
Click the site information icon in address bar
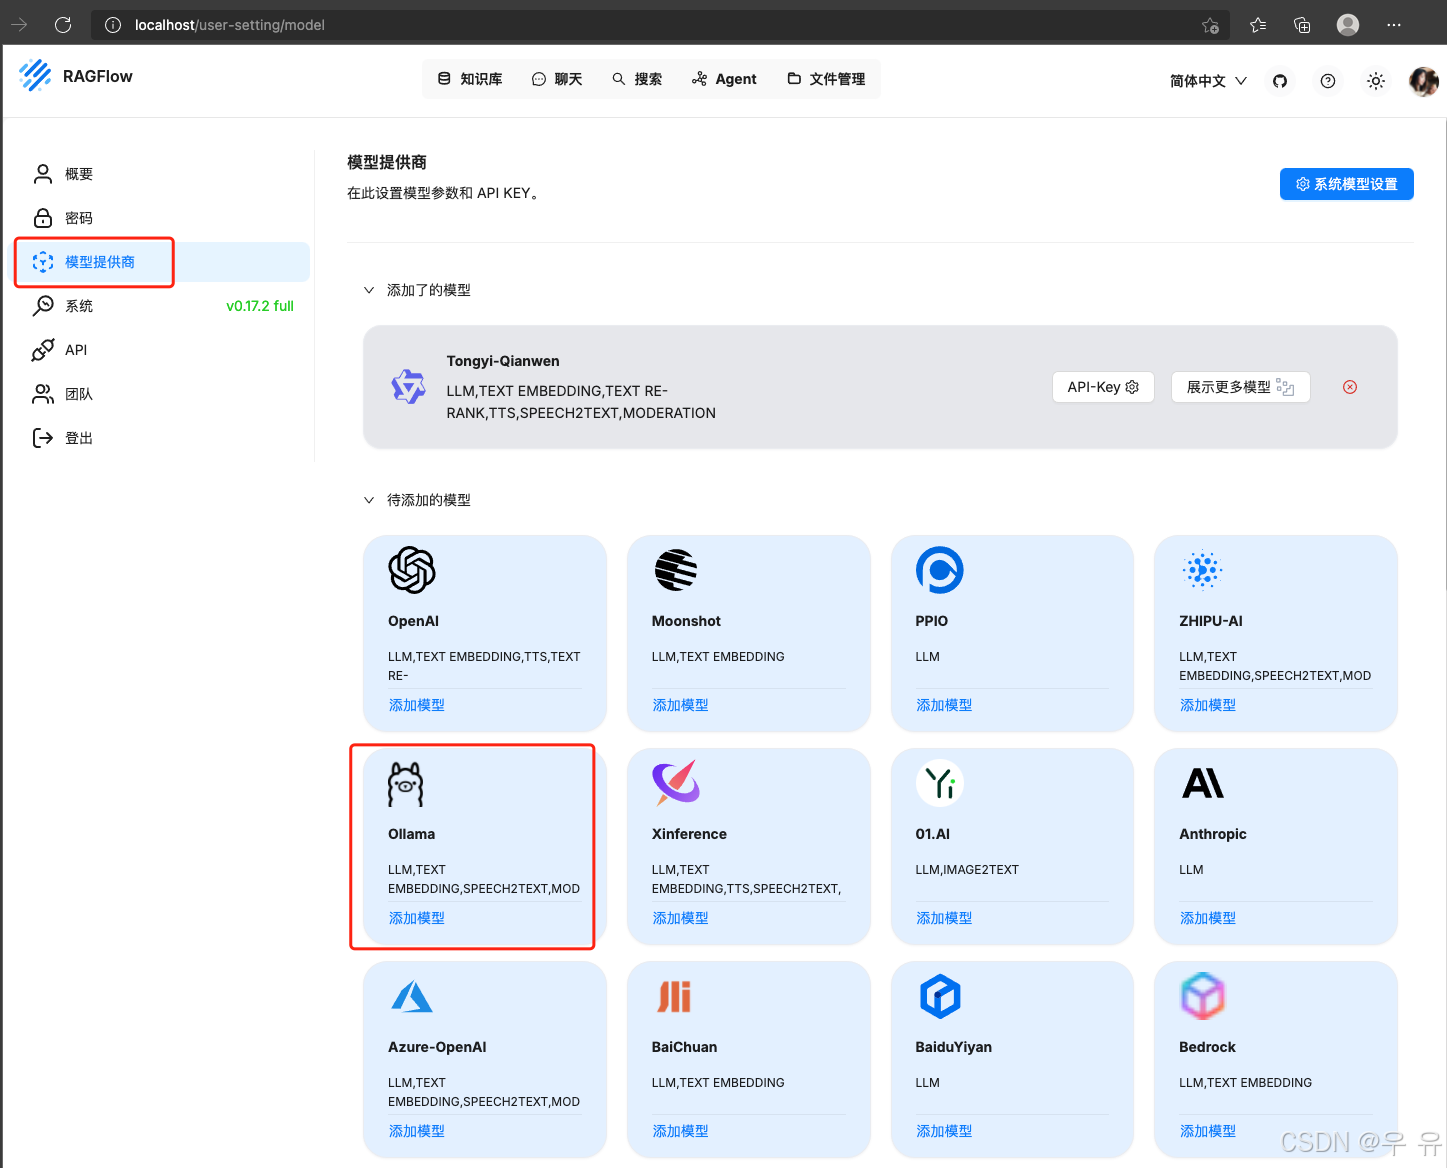[113, 25]
